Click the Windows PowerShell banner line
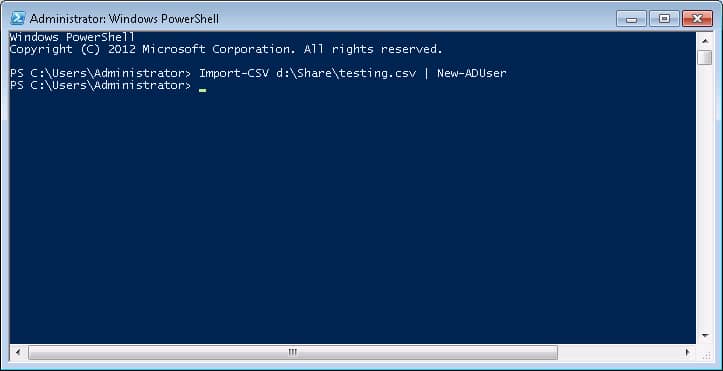The width and height of the screenshot is (723, 371). 72,37
